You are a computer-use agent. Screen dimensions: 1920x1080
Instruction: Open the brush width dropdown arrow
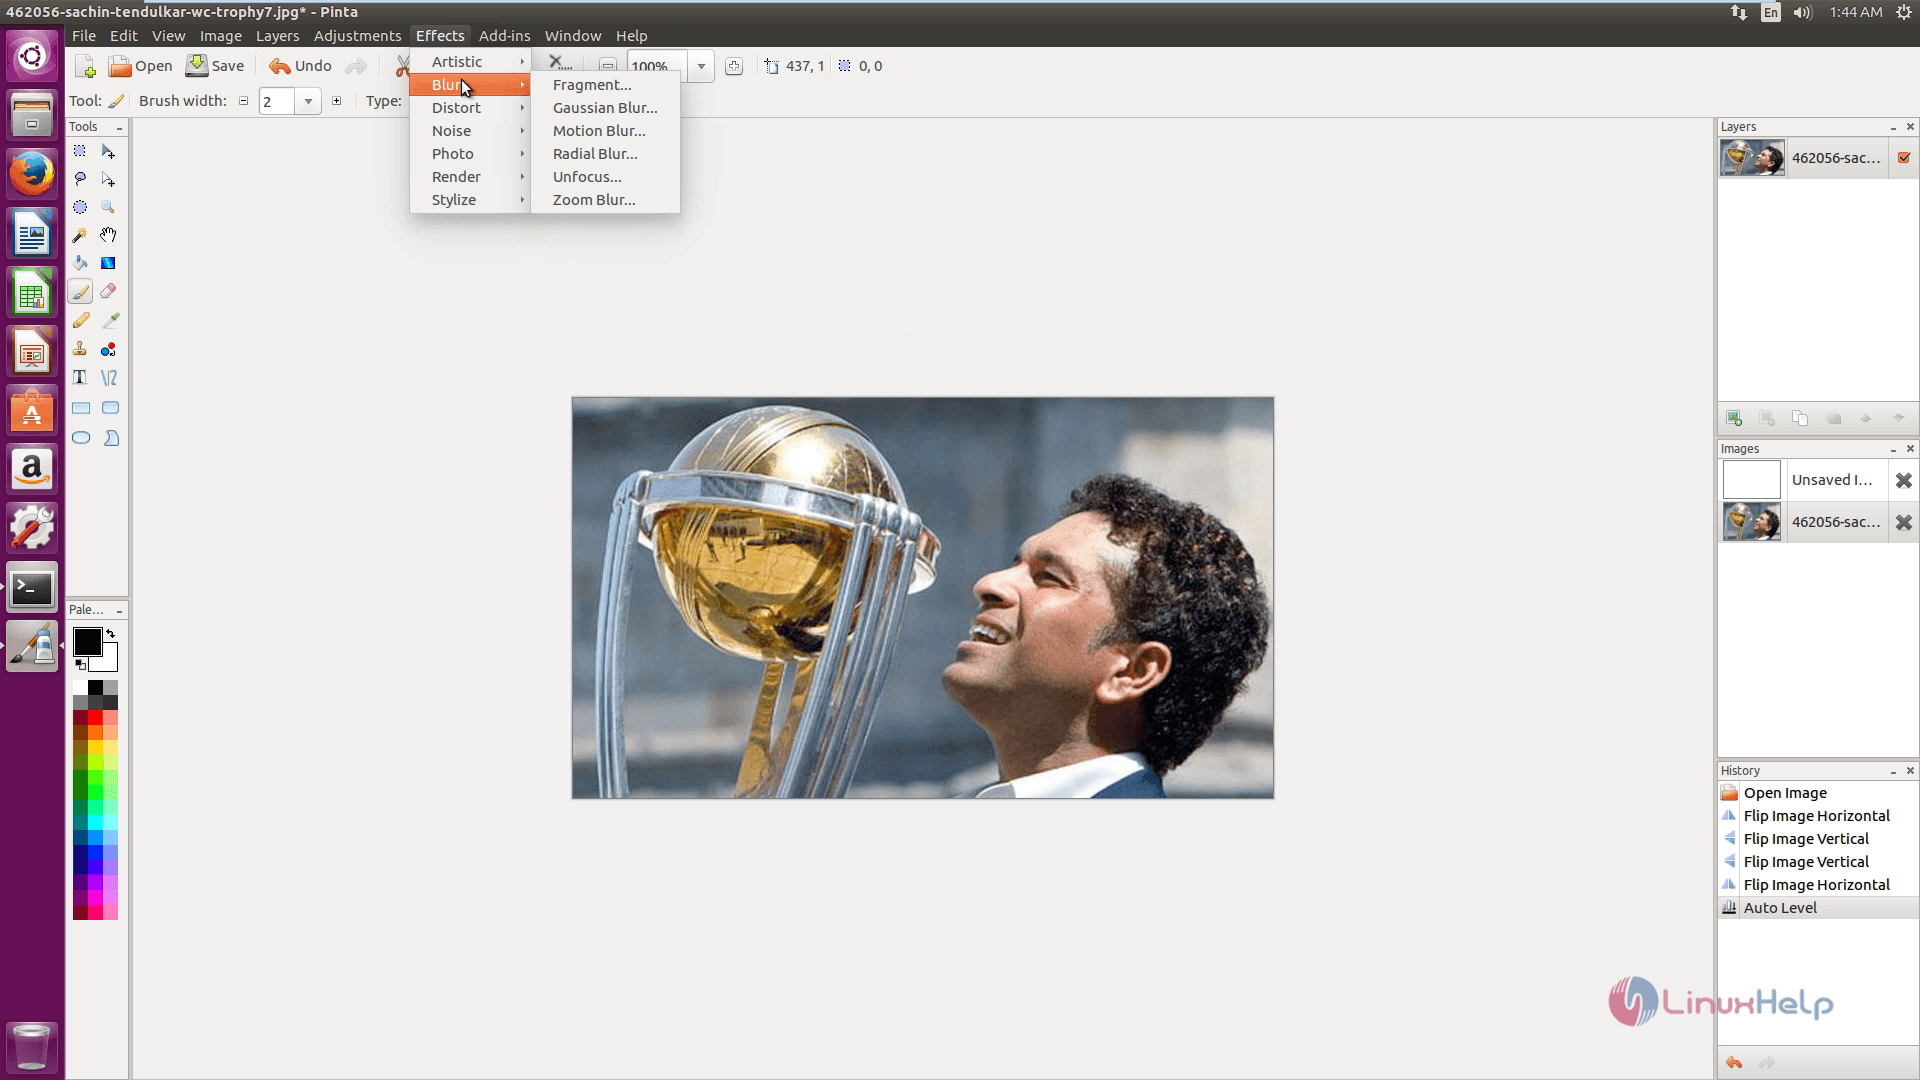click(x=308, y=101)
